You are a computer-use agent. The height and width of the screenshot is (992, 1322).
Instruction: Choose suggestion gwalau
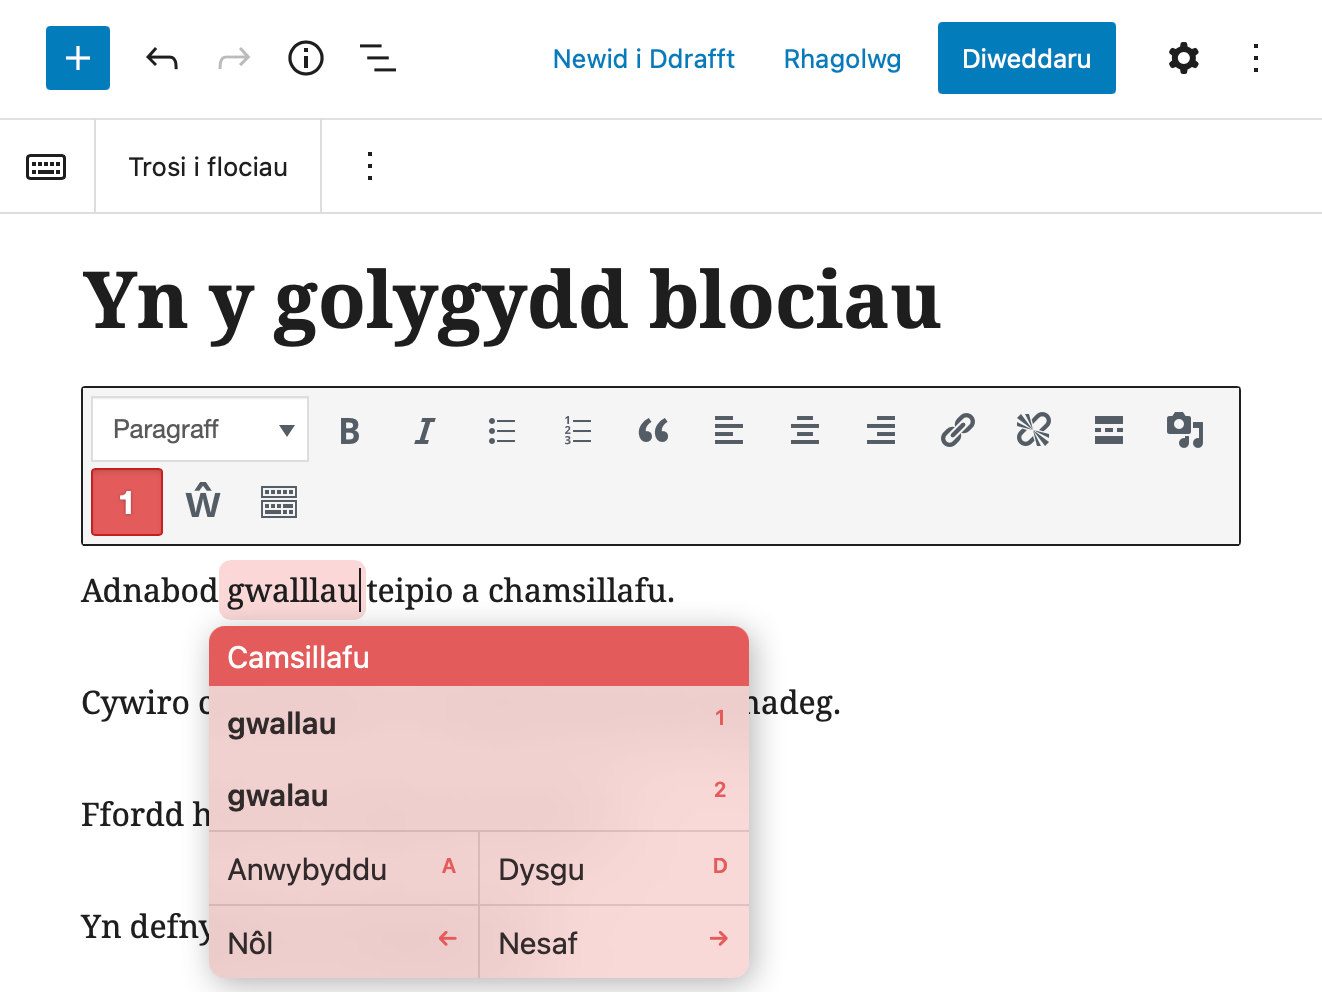(x=479, y=795)
